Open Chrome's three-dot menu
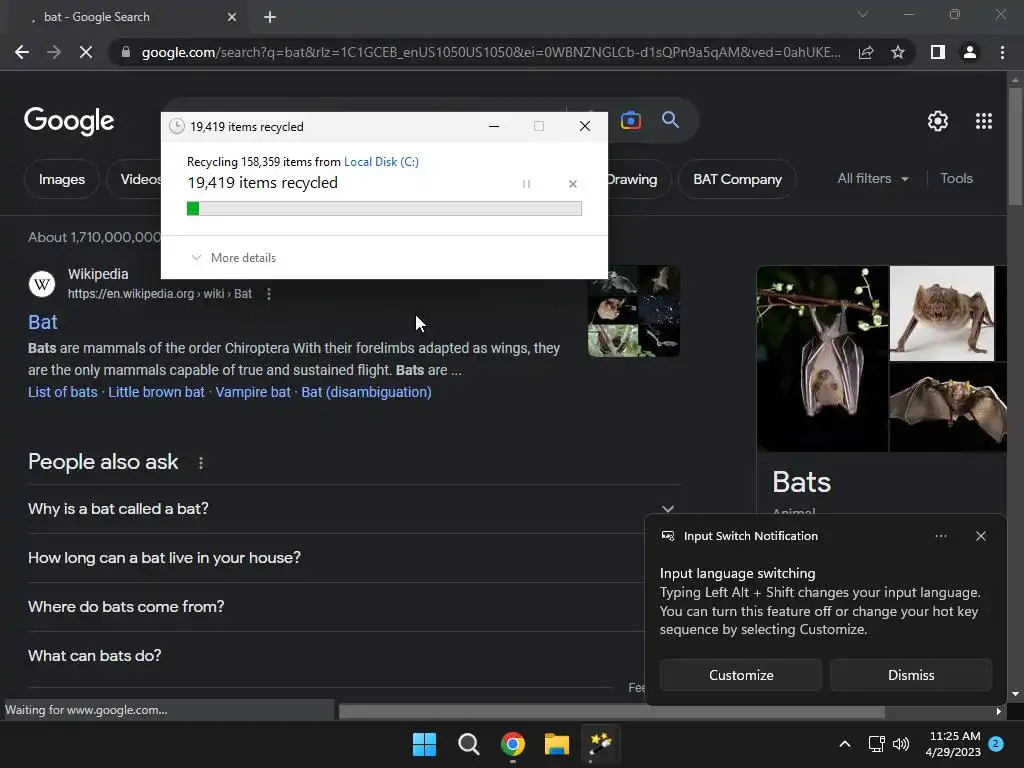1024x768 pixels. coord(1002,52)
